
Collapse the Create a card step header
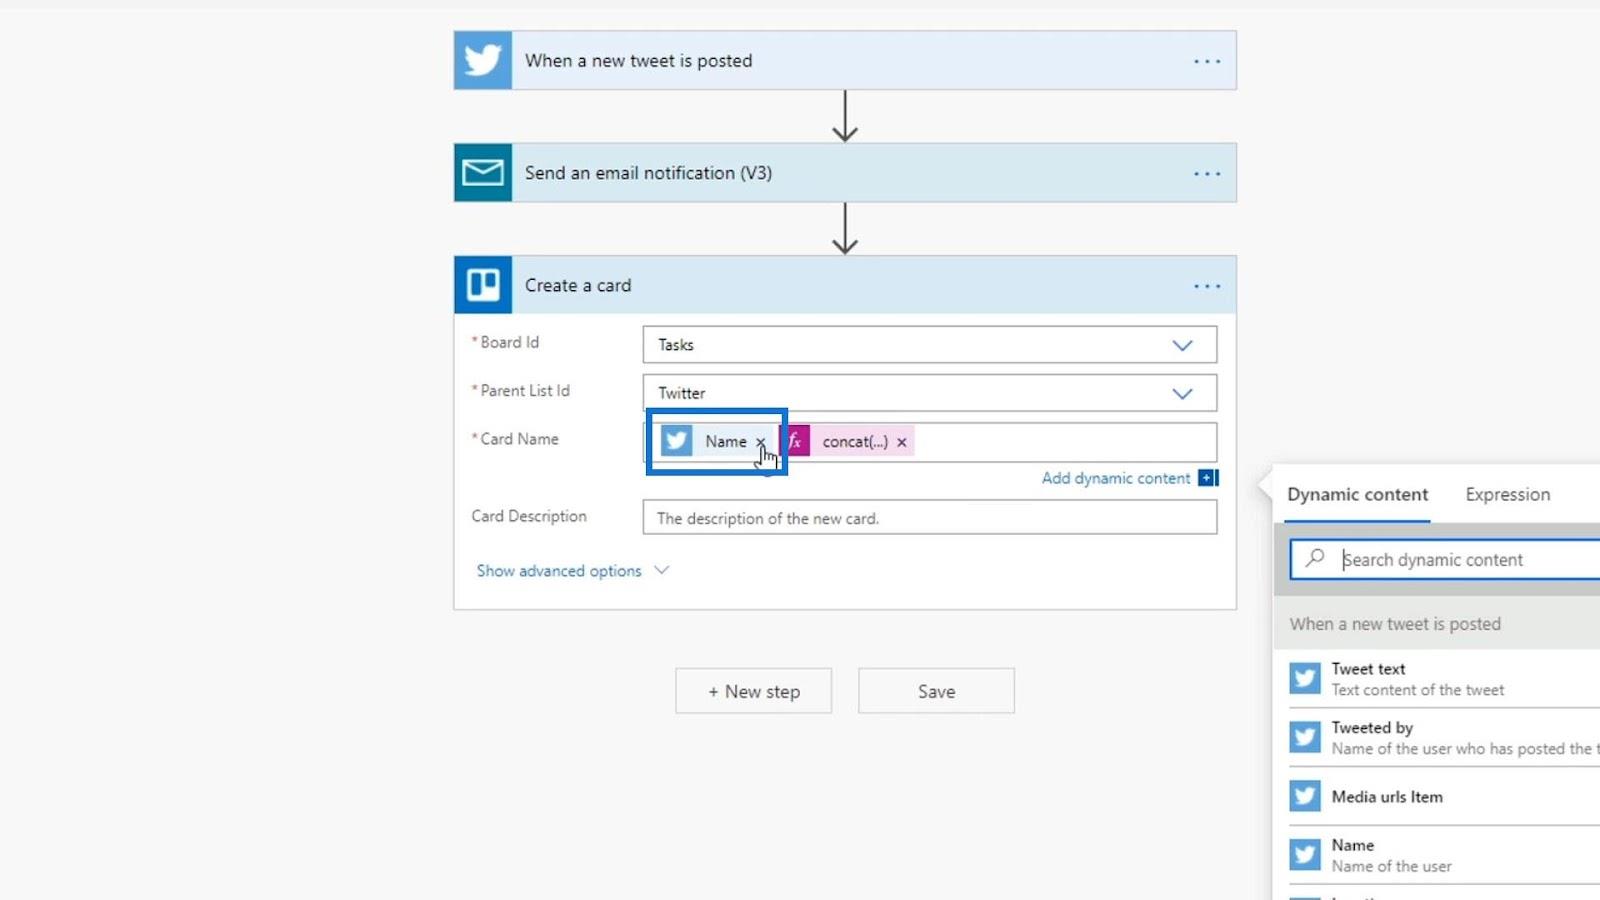[845, 285]
